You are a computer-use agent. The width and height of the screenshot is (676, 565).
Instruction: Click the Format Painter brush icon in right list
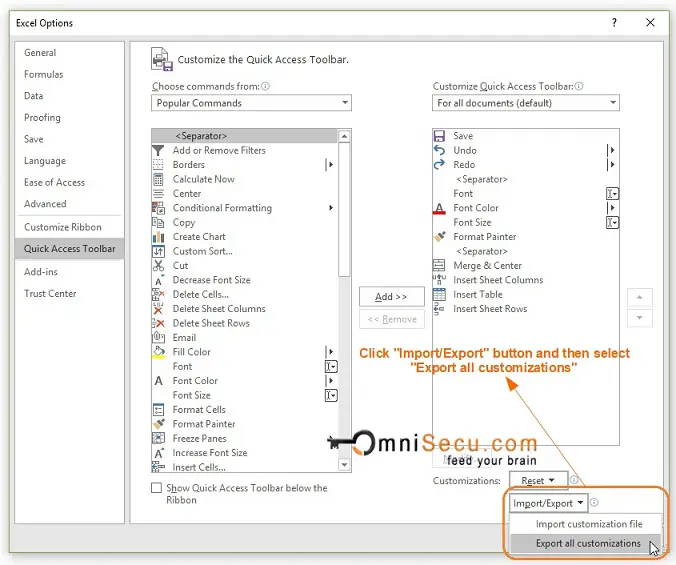tap(439, 237)
